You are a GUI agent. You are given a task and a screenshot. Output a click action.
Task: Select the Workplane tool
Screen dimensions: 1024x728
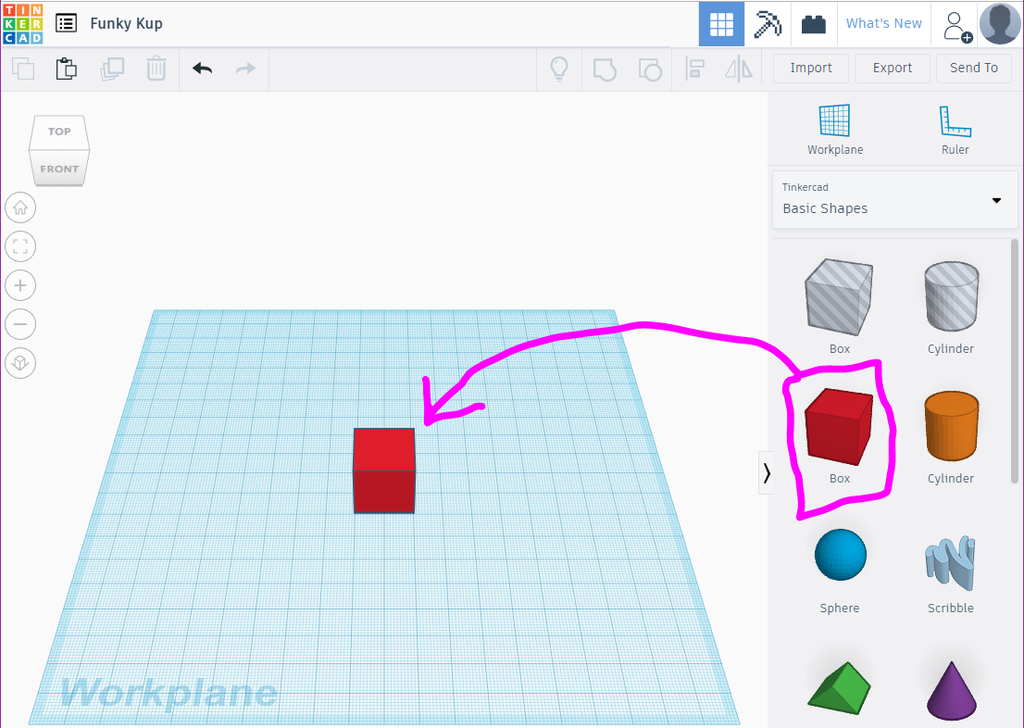tap(835, 129)
